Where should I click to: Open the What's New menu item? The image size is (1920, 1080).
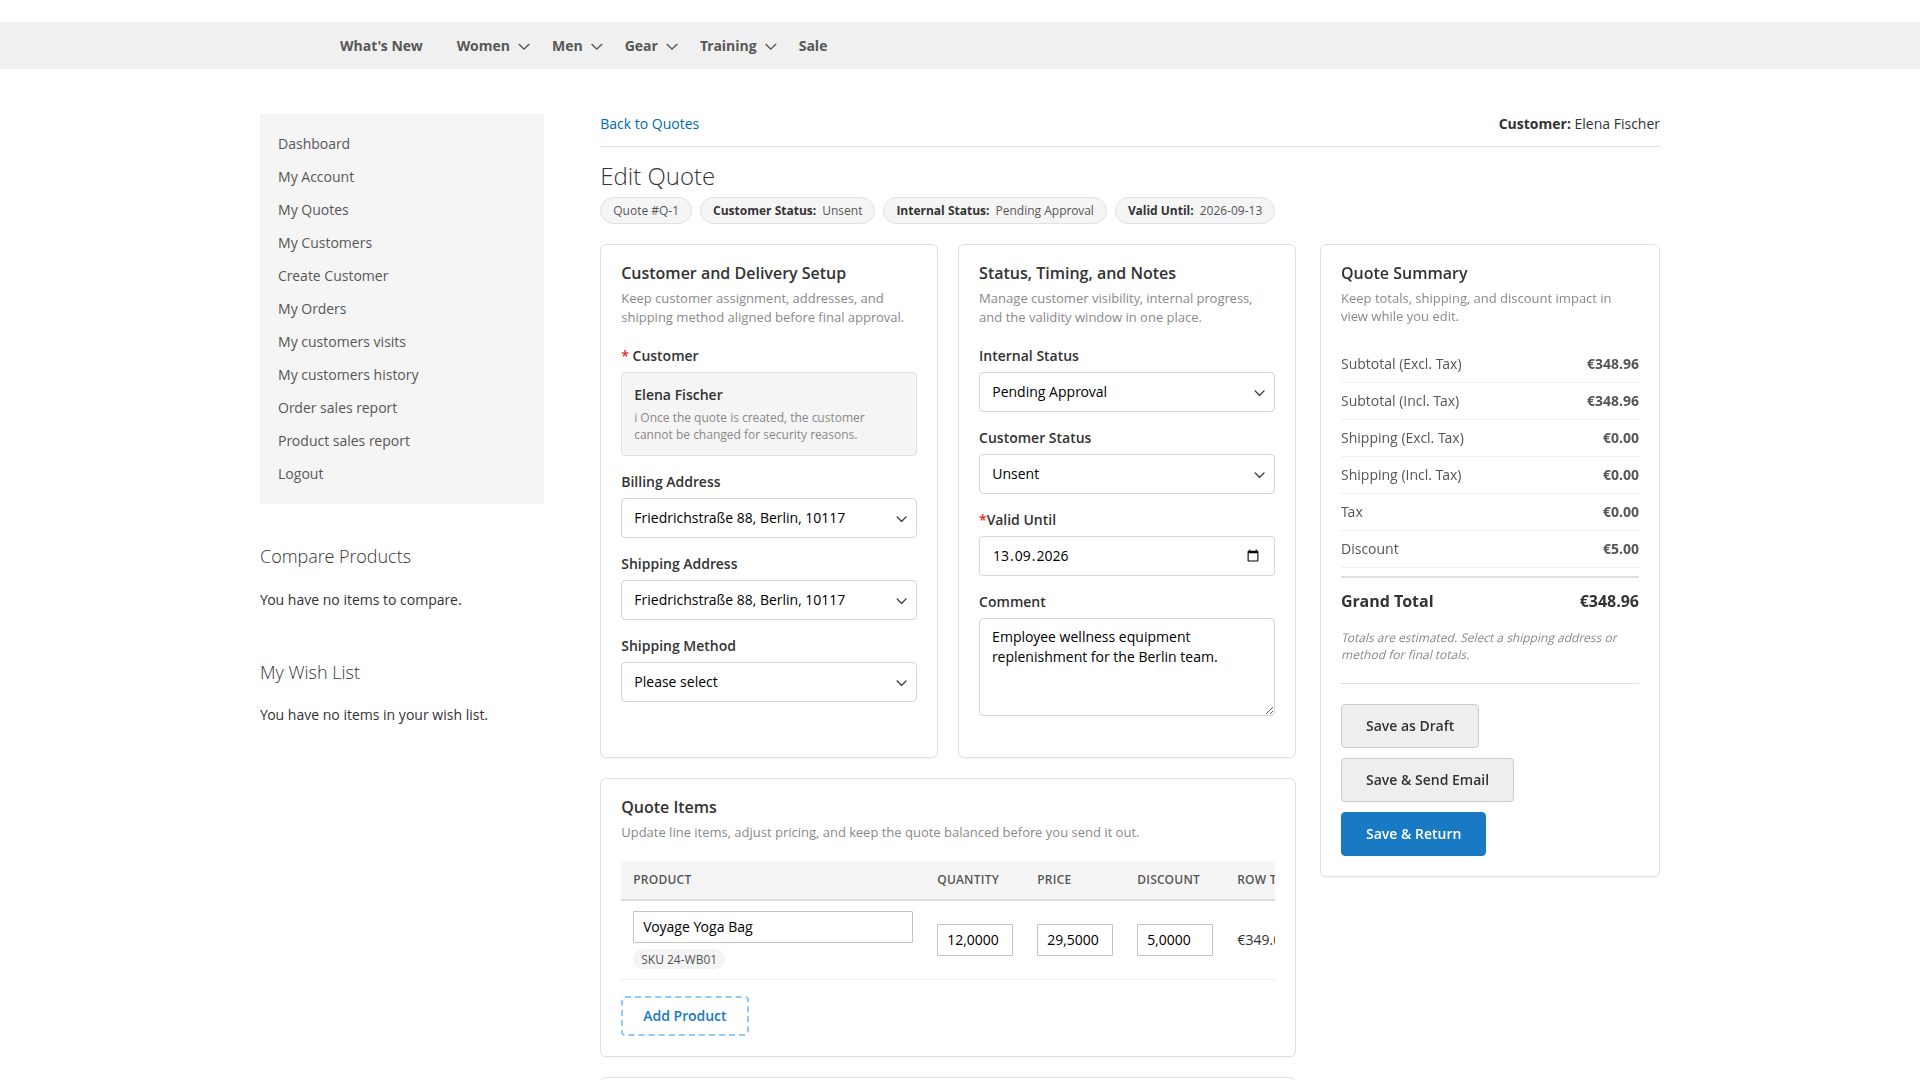(381, 46)
